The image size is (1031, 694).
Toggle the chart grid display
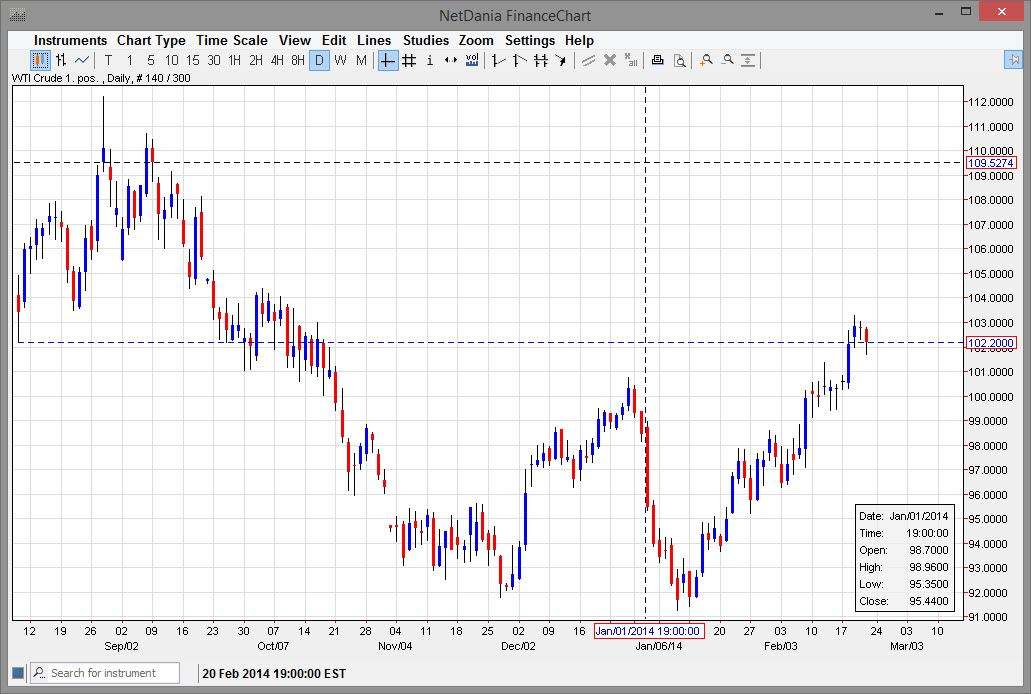click(x=408, y=60)
